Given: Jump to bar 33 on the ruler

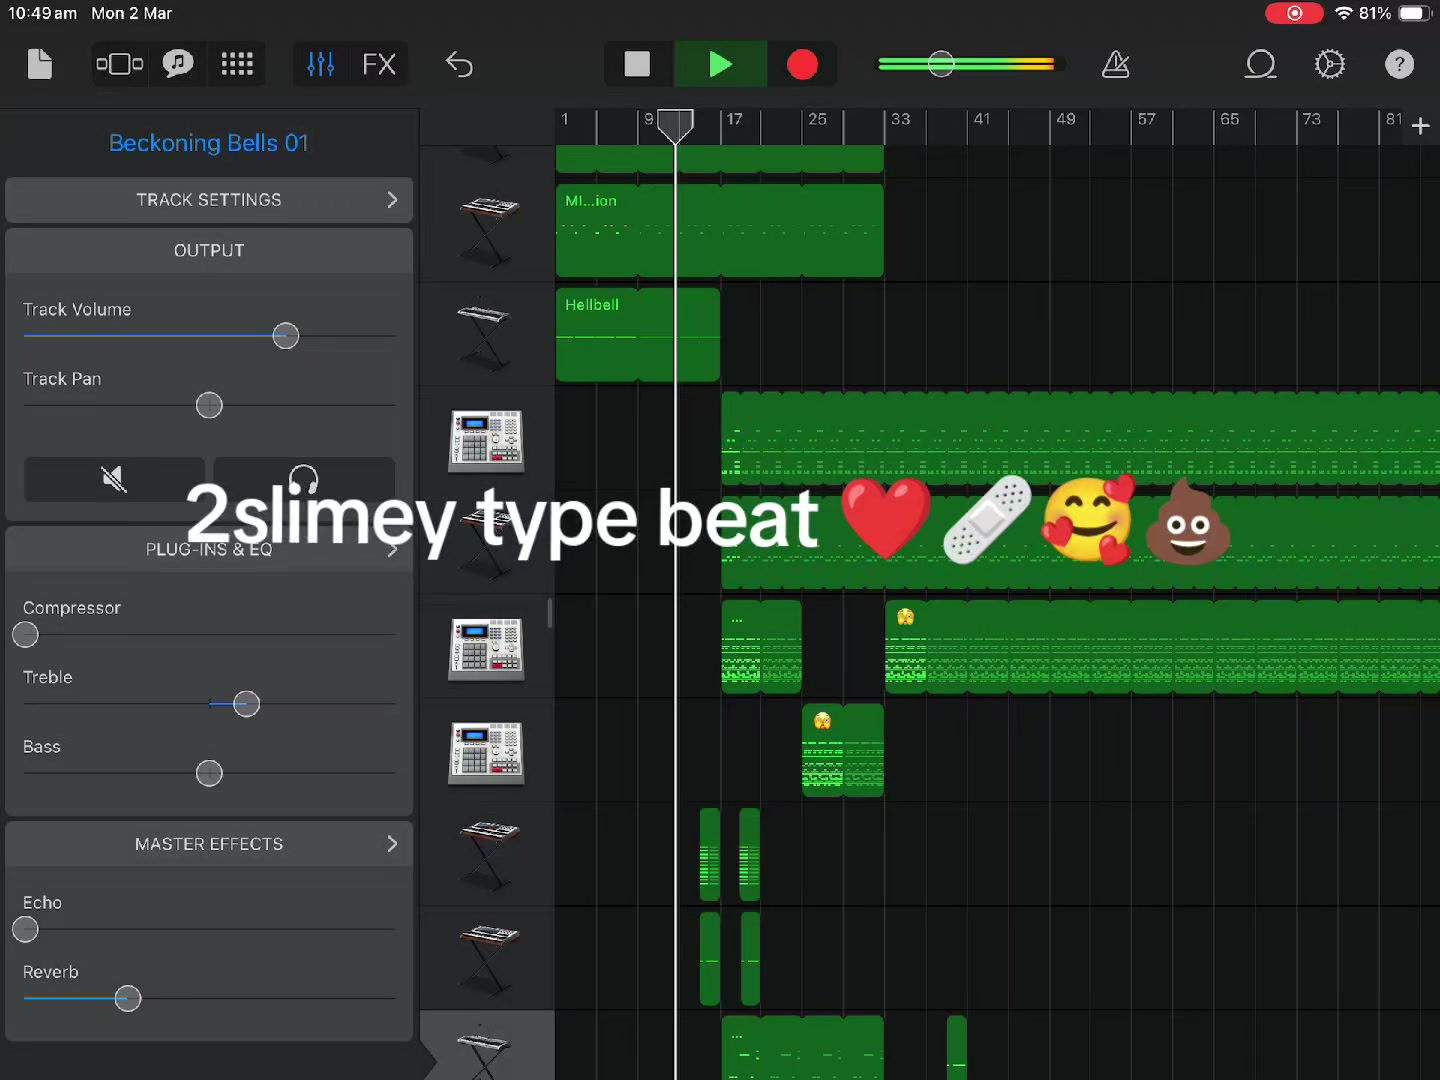Looking at the screenshot, I should pyautogui.click(x=900, y=120).
